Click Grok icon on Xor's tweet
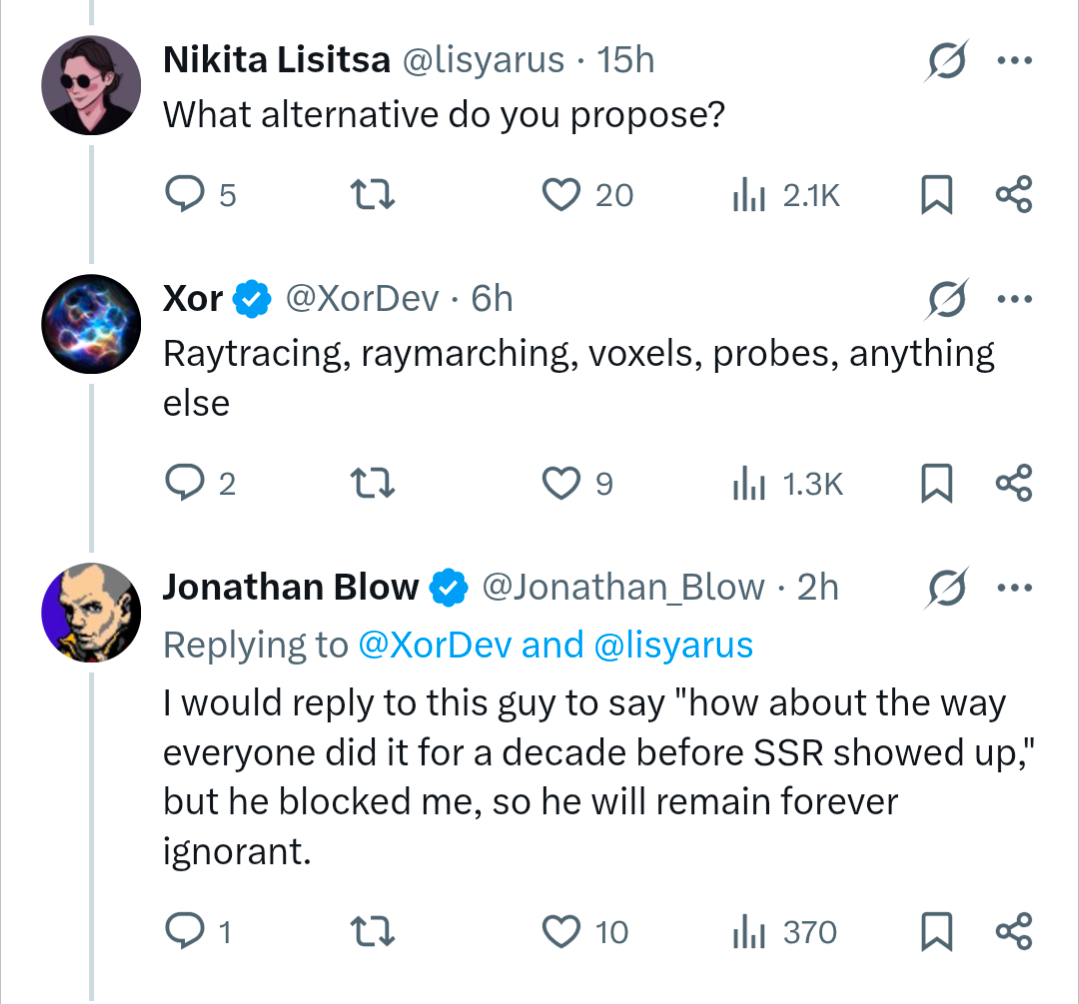The width and height of the screenshot is (1079, 1004). [x=945, y=298]
